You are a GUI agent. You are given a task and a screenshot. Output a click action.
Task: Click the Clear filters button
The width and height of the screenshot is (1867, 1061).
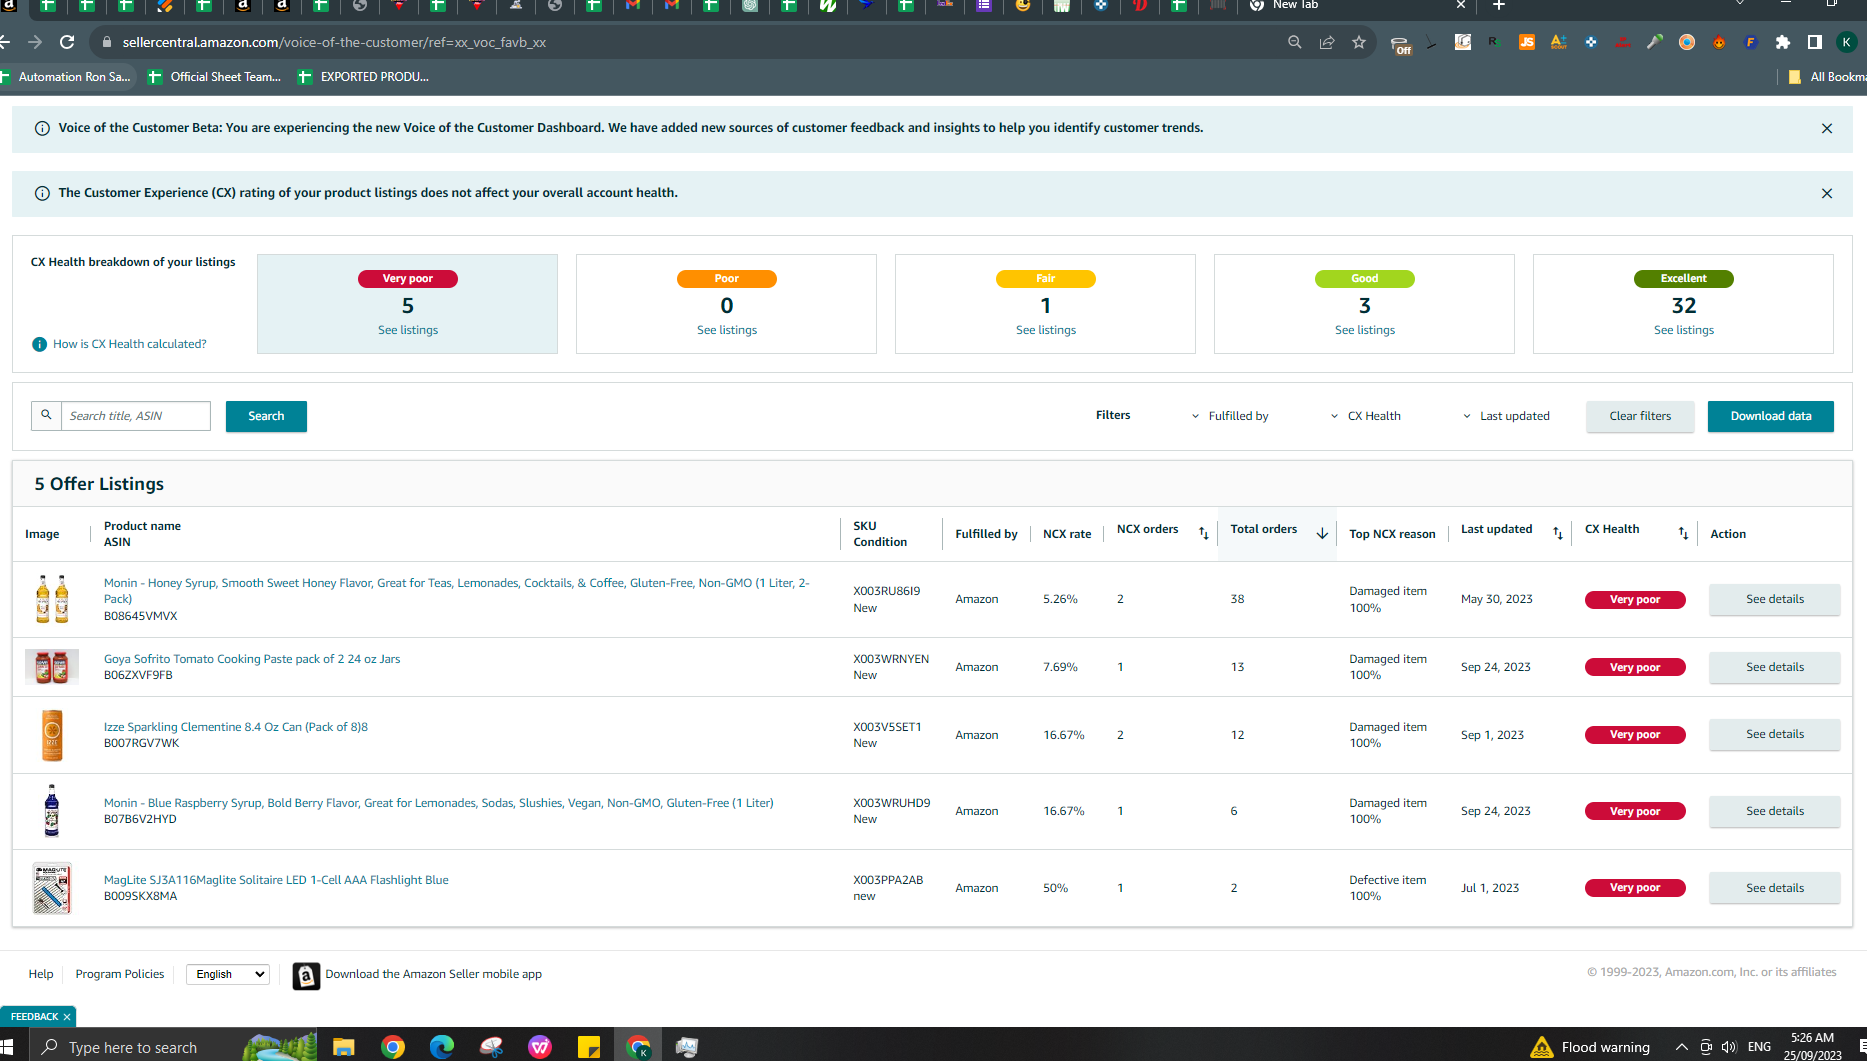[x=1640, y=416]
